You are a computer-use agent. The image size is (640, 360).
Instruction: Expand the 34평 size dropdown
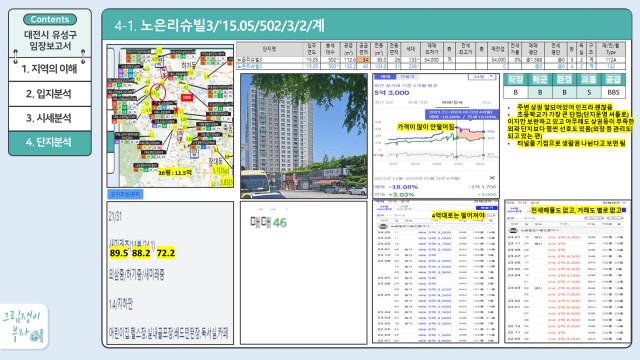pos(483,77)
